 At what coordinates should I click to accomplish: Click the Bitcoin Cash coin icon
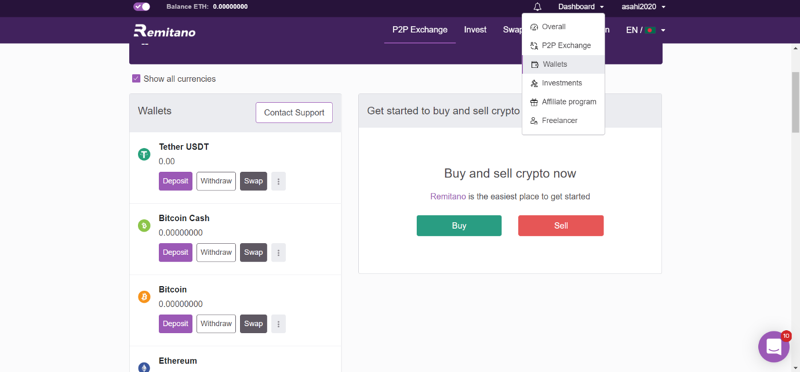[144, 225]
